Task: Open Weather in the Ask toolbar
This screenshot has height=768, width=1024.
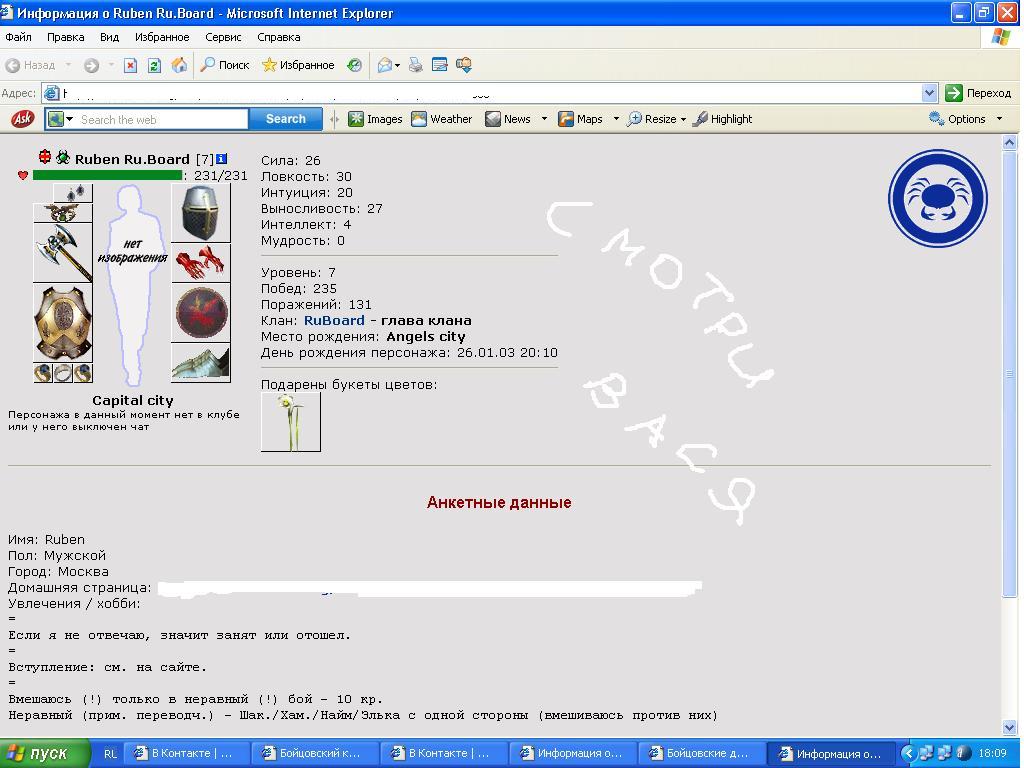Action: pyautogui.click(x=441, y=119)
